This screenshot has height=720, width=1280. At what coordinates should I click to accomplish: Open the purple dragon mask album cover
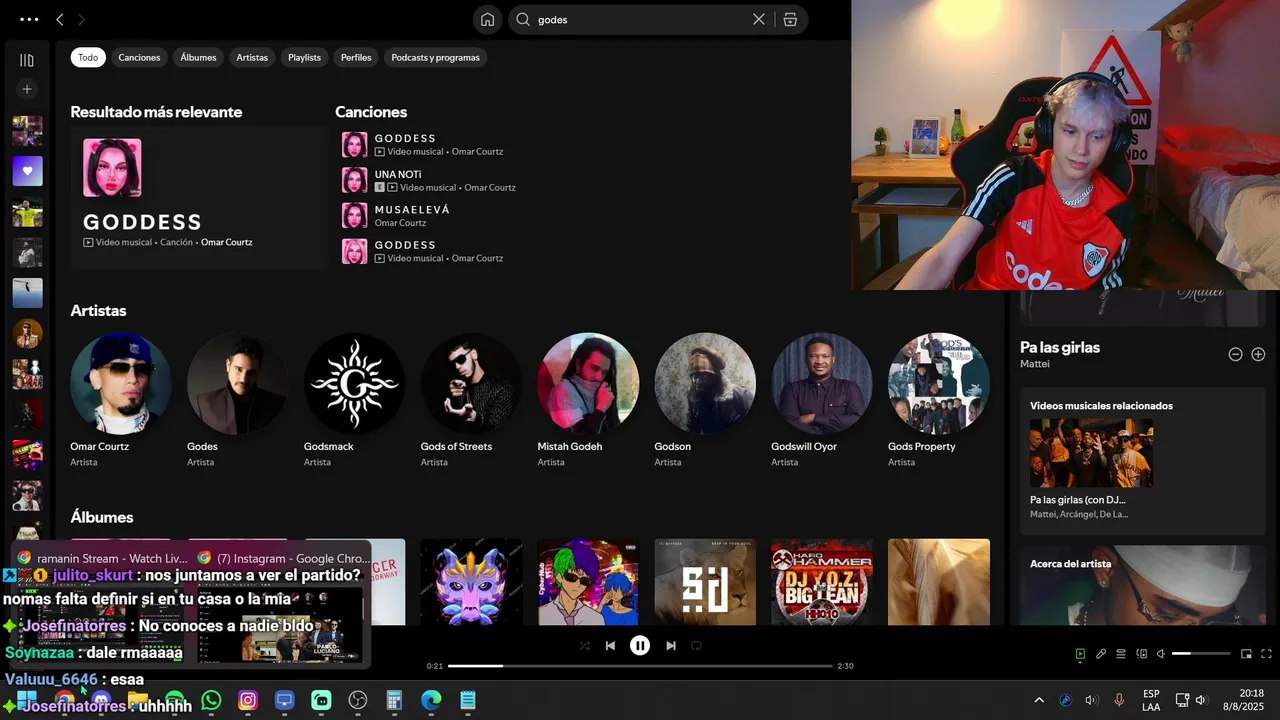coord(471,582)
